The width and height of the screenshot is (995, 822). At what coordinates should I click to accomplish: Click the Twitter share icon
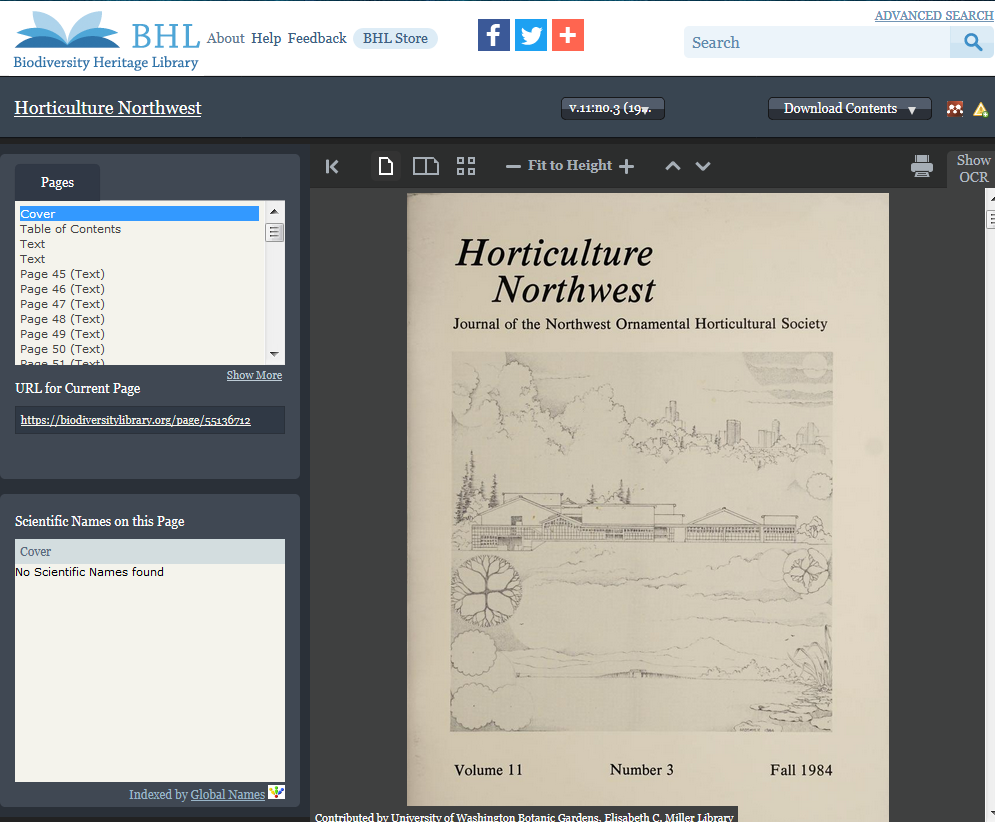(x=531, y=35)
